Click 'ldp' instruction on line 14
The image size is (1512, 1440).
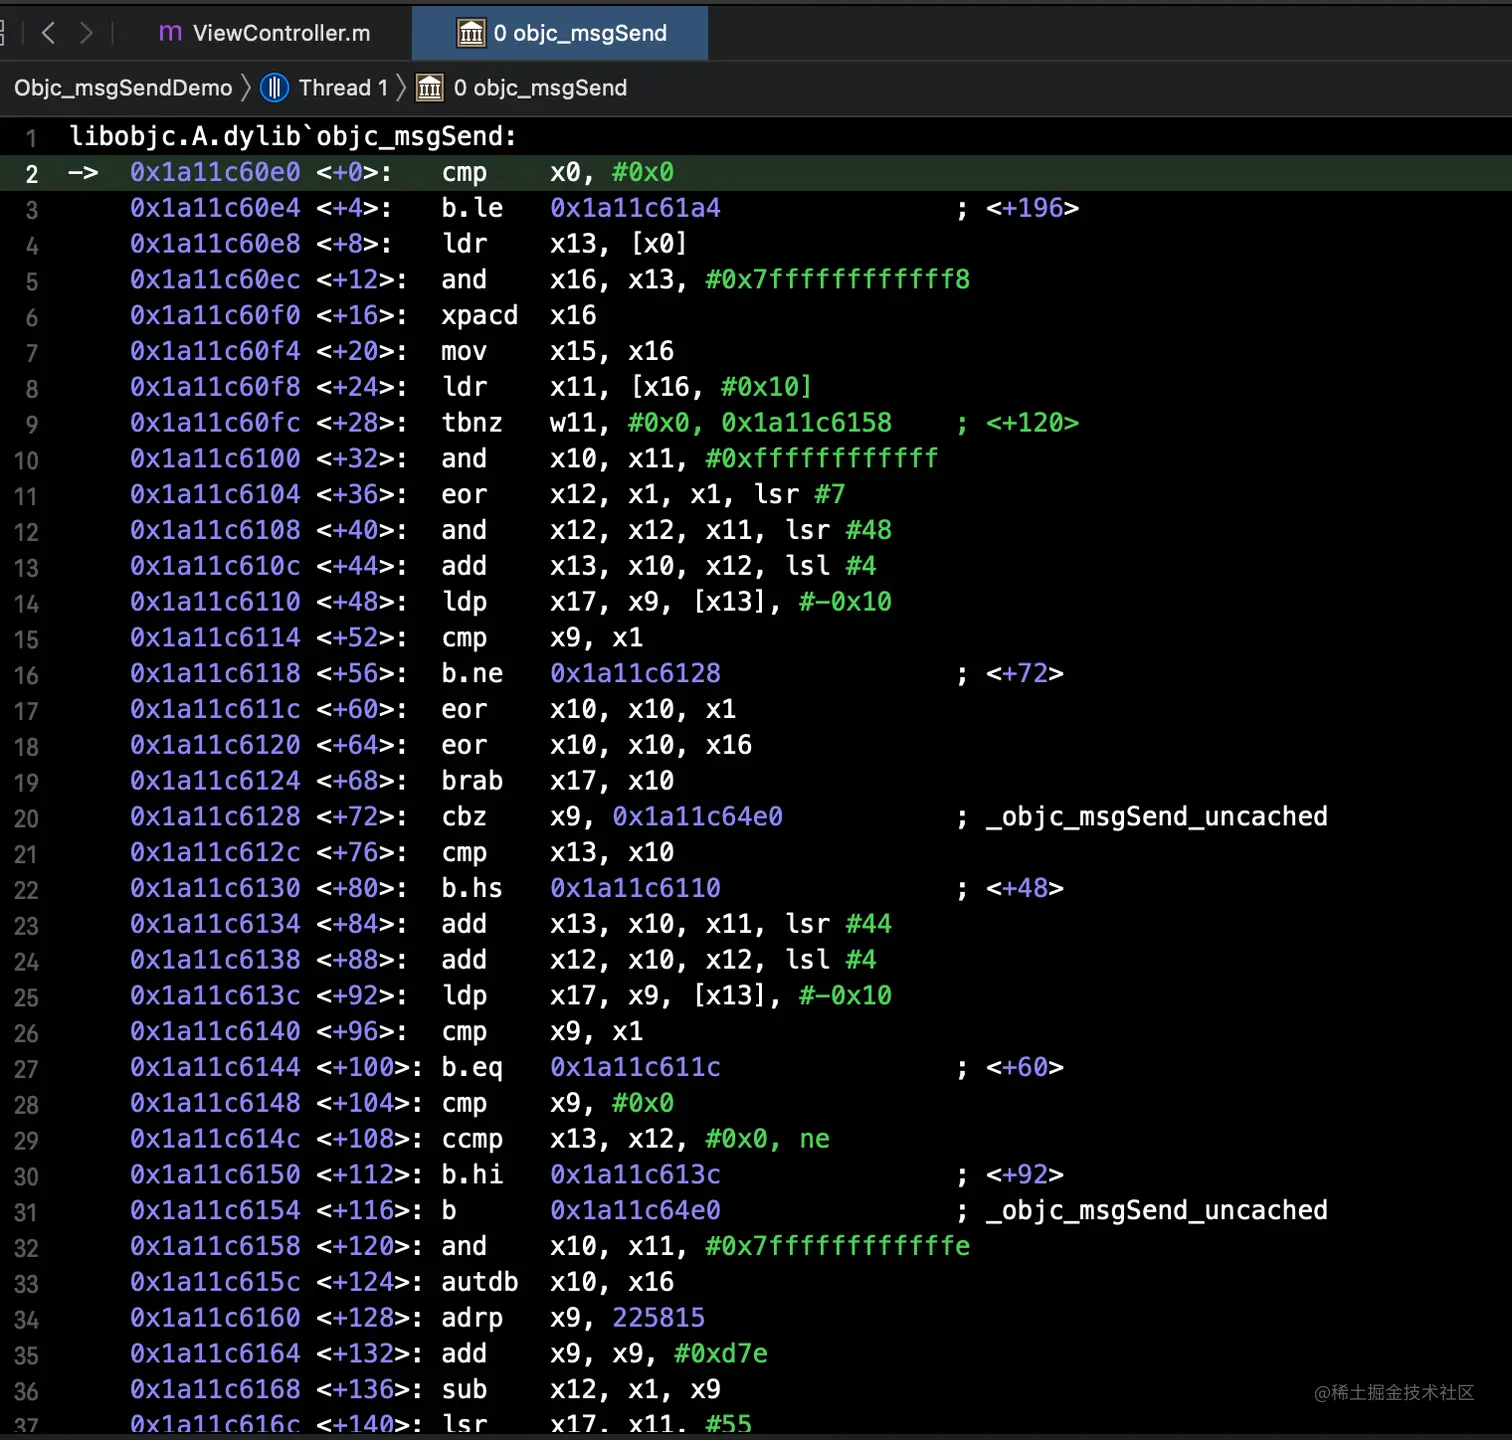point(464,602)
